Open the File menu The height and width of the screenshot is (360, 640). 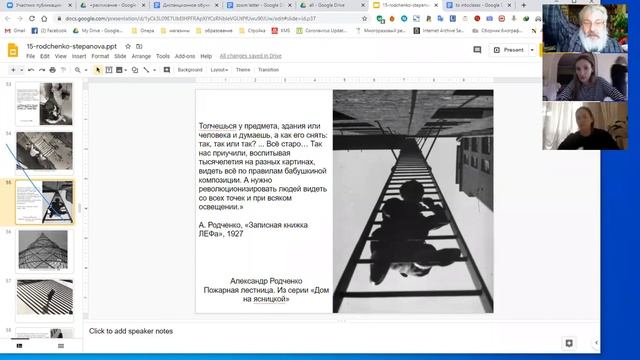click(x=31, y=56)
